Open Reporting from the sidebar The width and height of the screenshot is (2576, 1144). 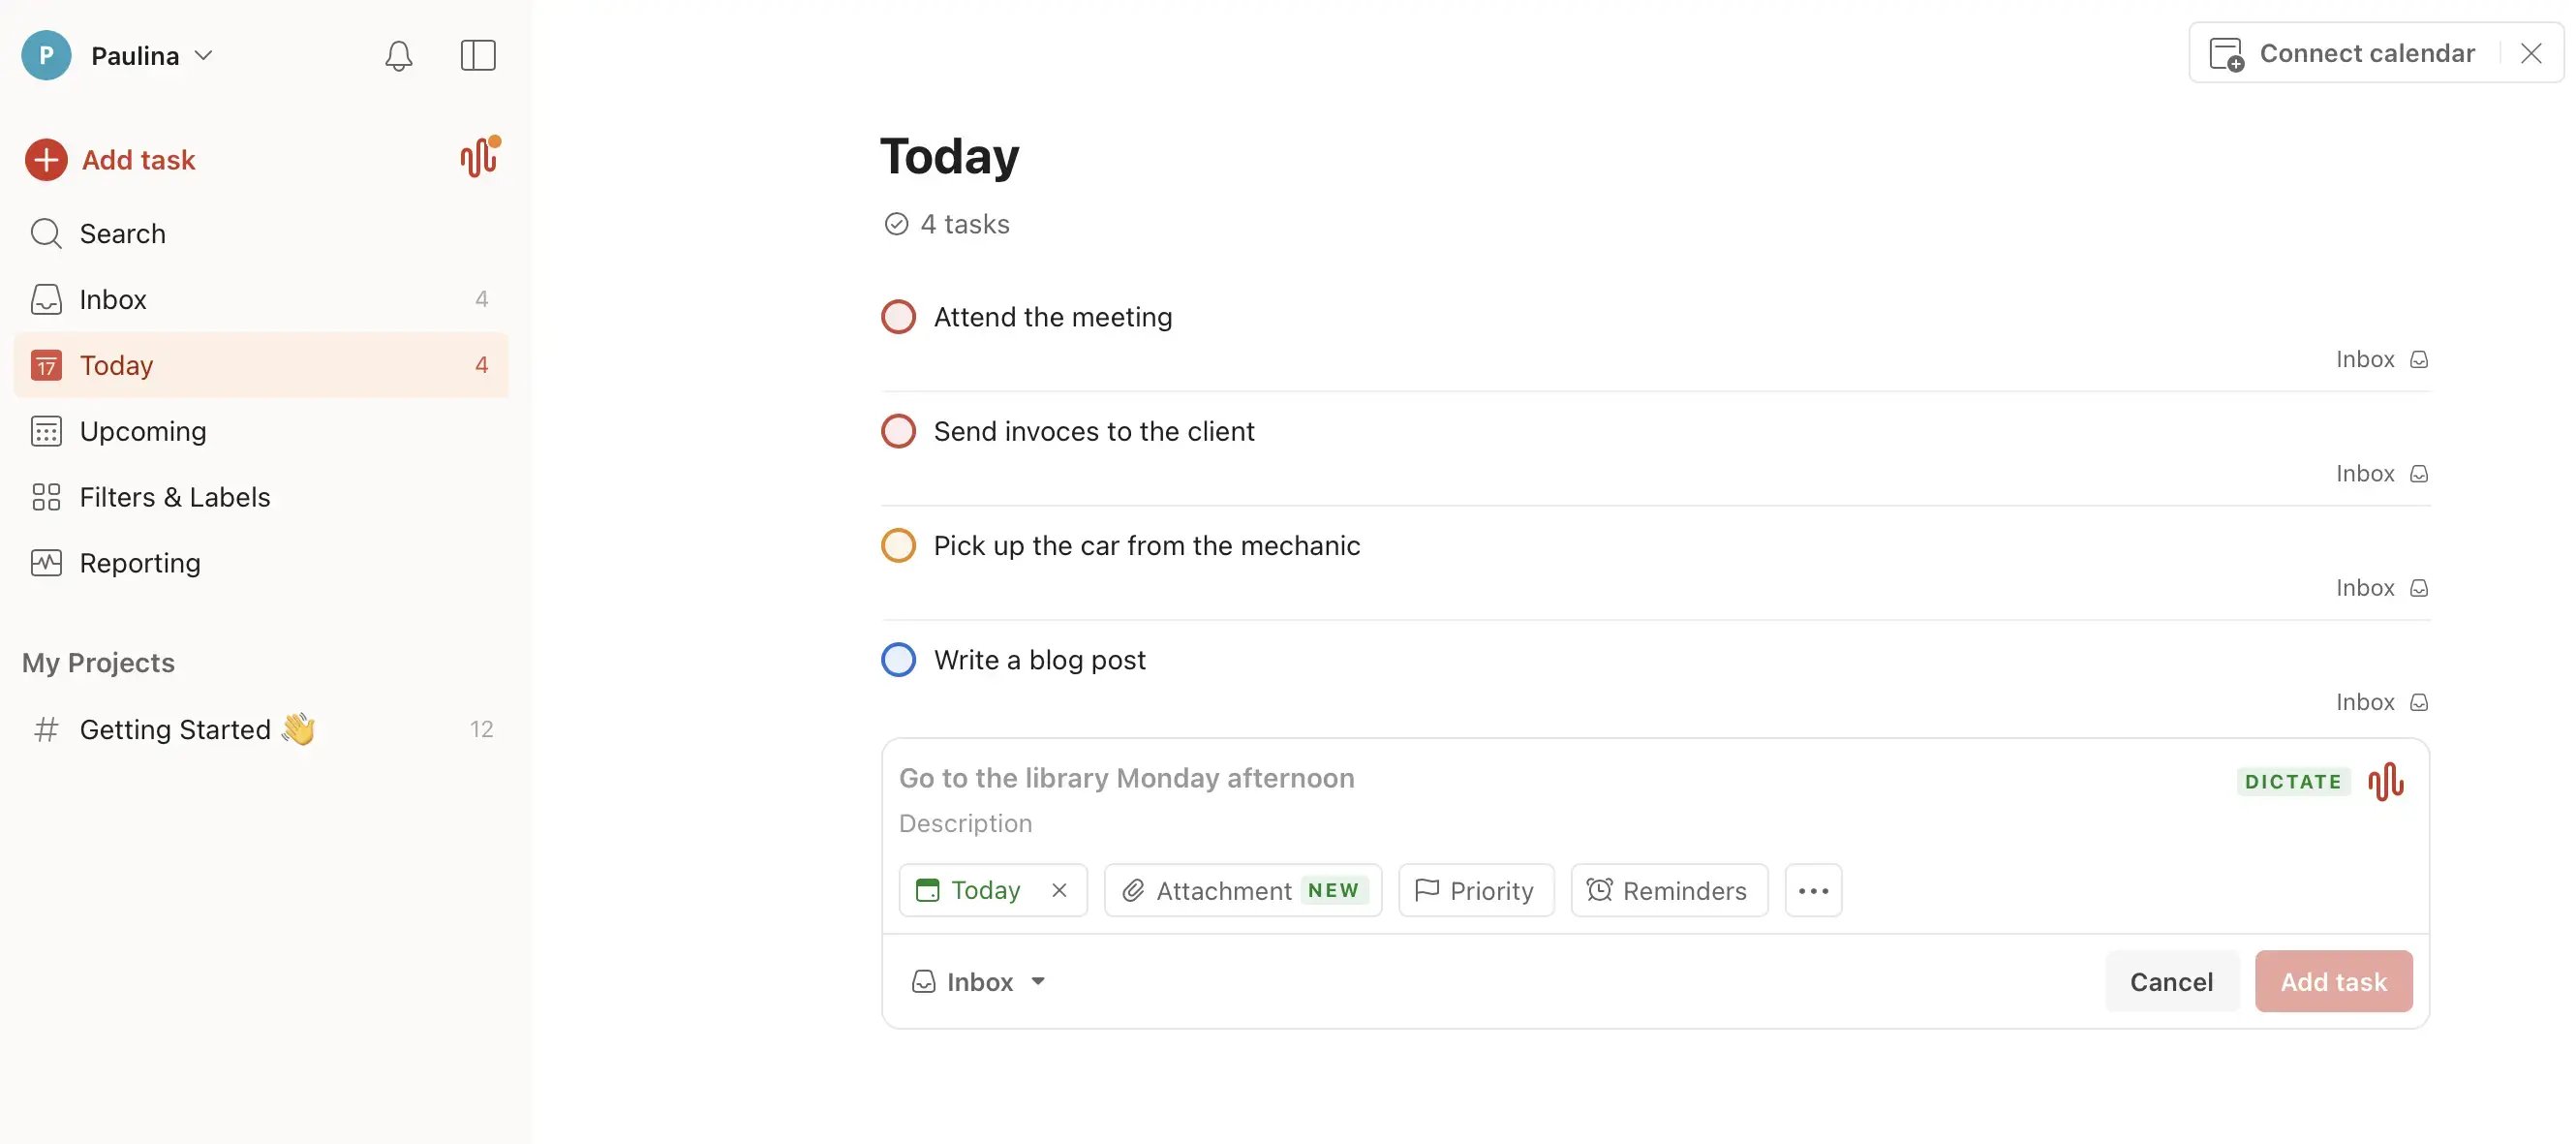coord(140,563)
